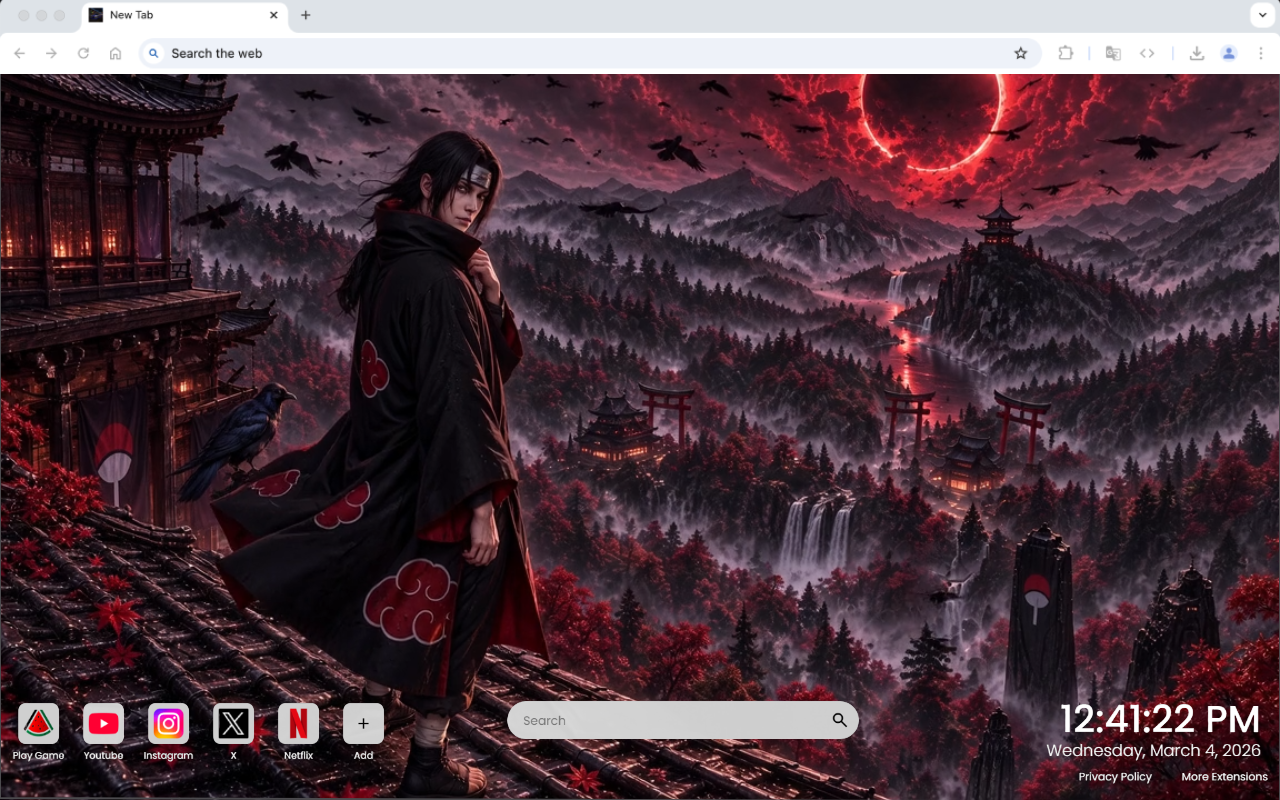
Task: Open the Privacy Policy link
Action: 1115,777
